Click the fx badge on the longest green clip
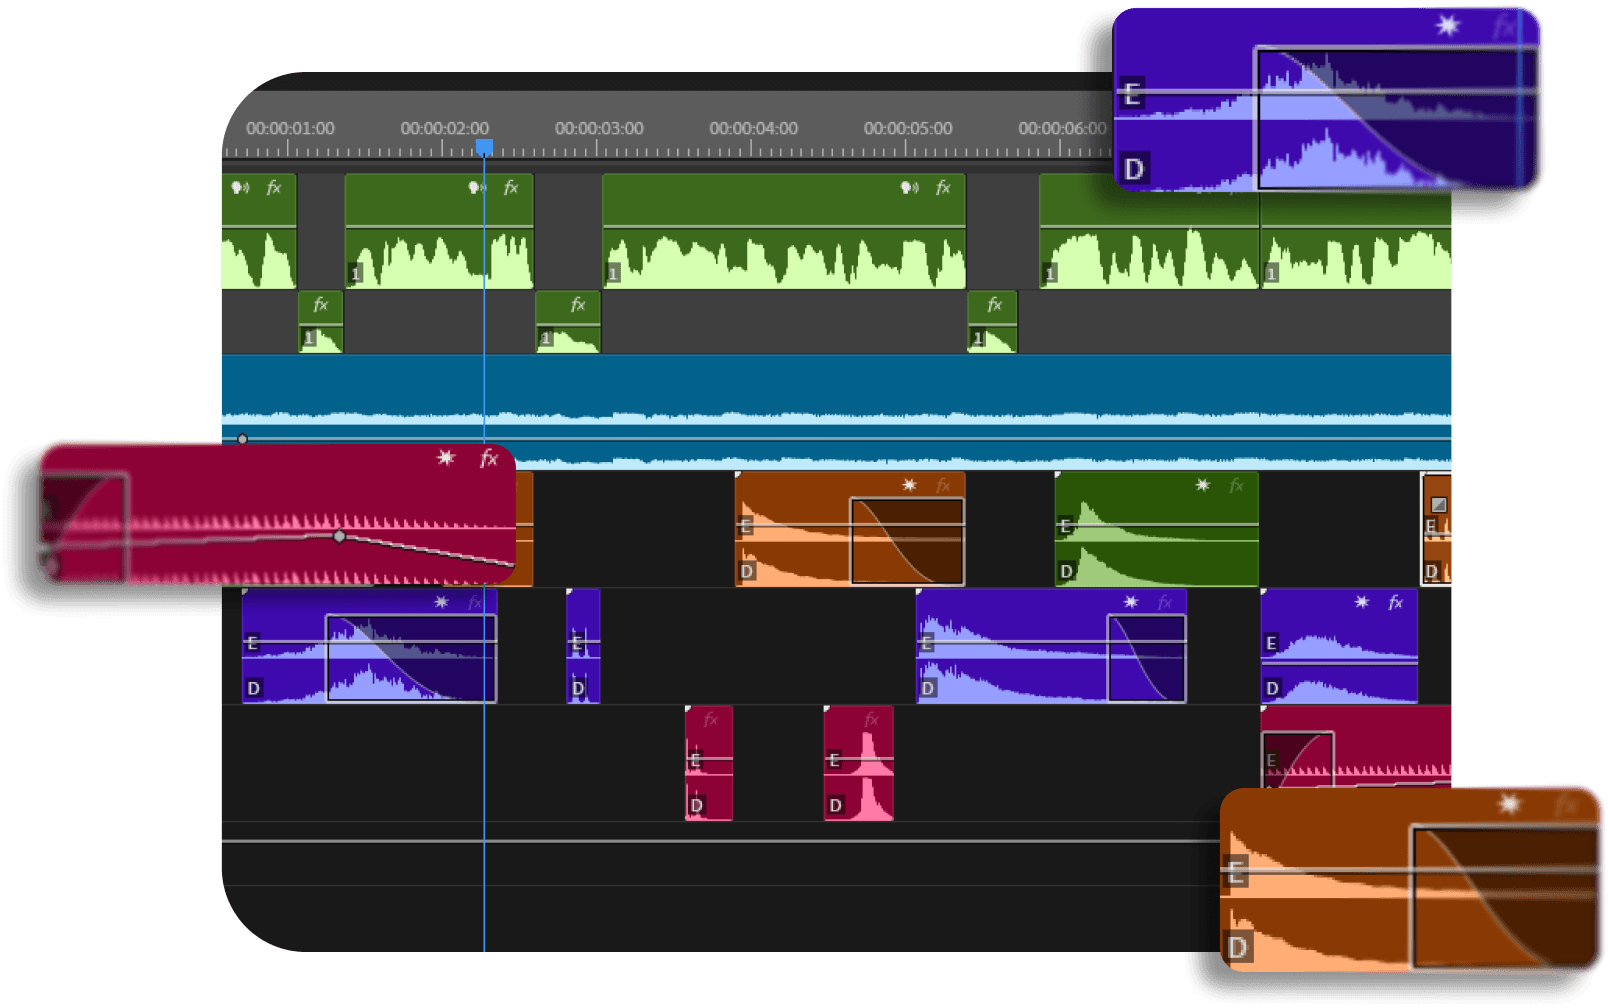 [x=942, y=188]
